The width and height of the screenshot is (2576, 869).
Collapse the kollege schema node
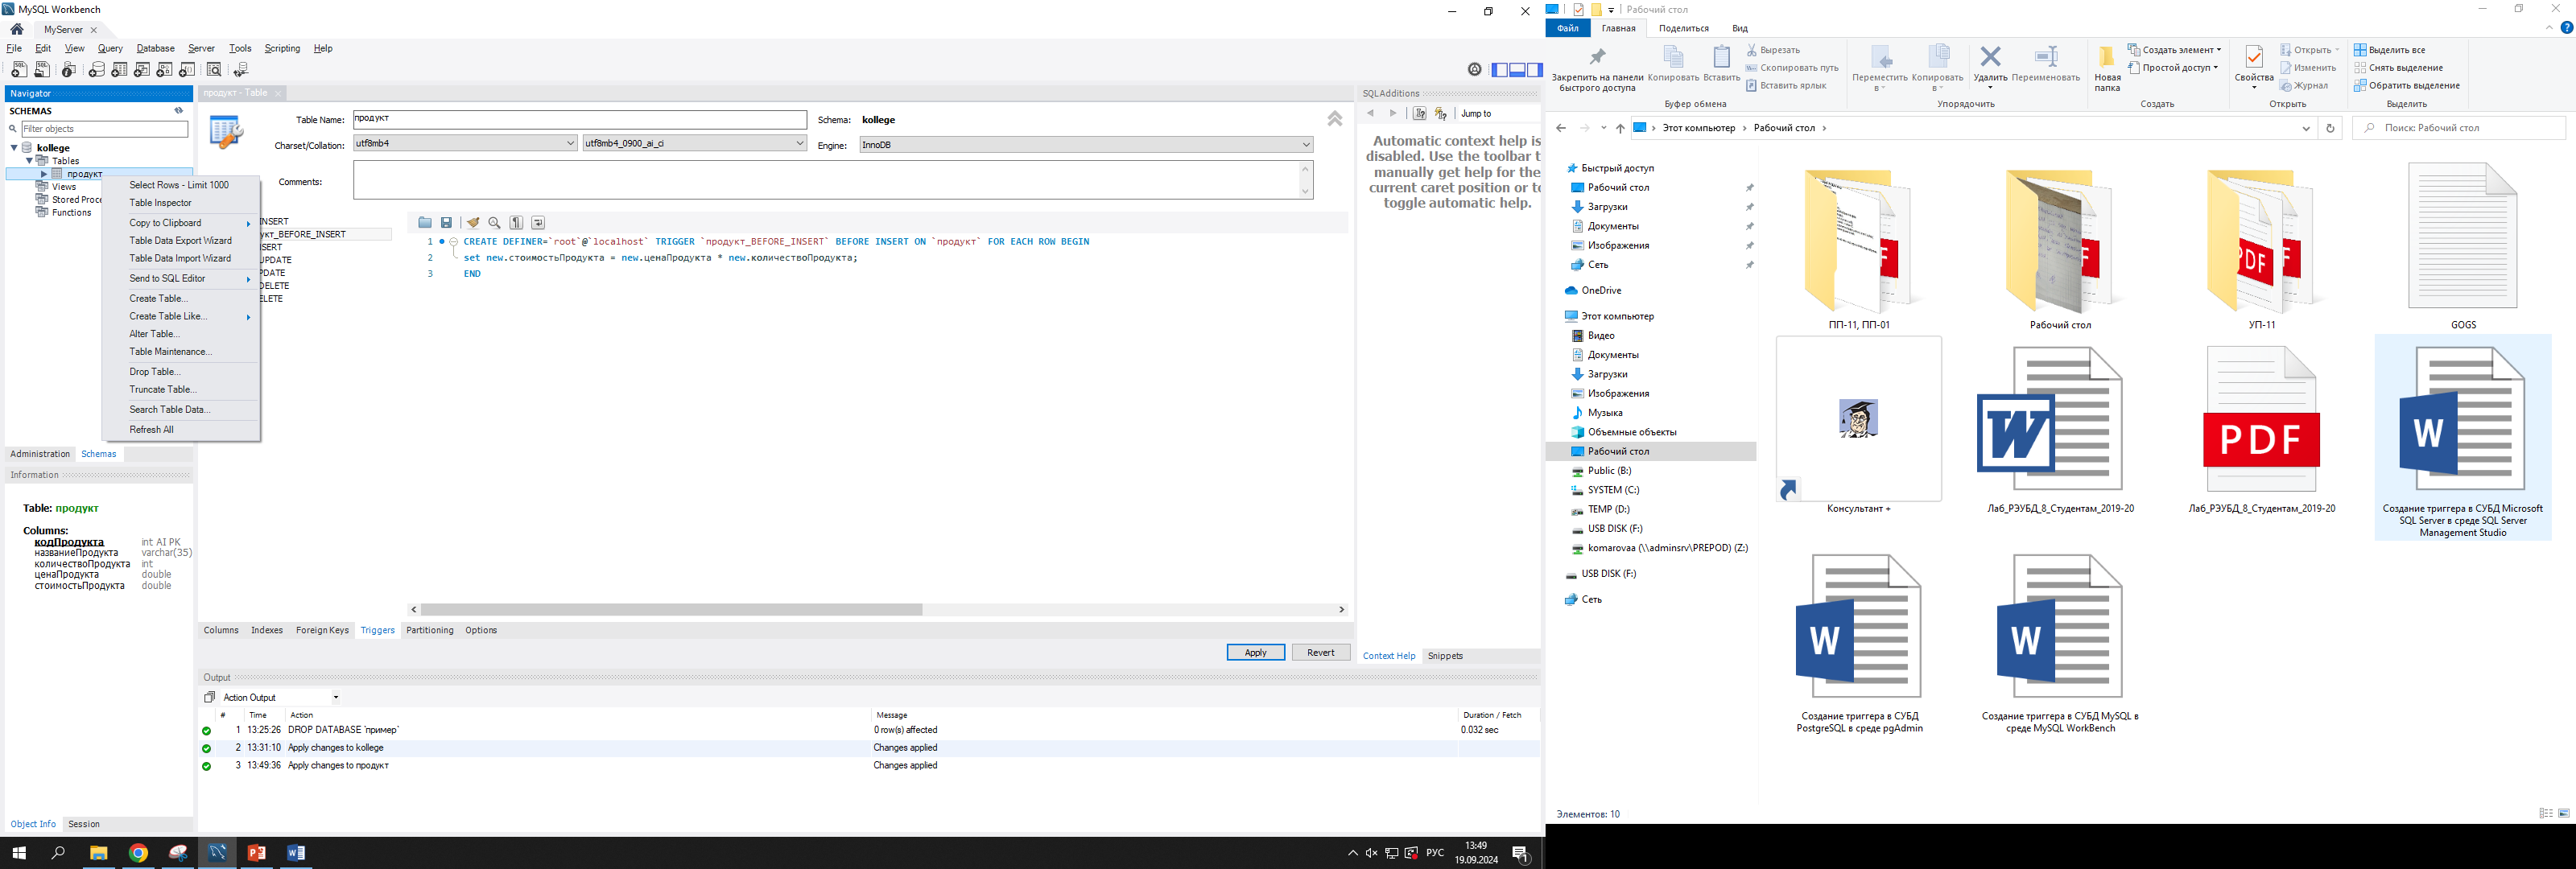14,148
